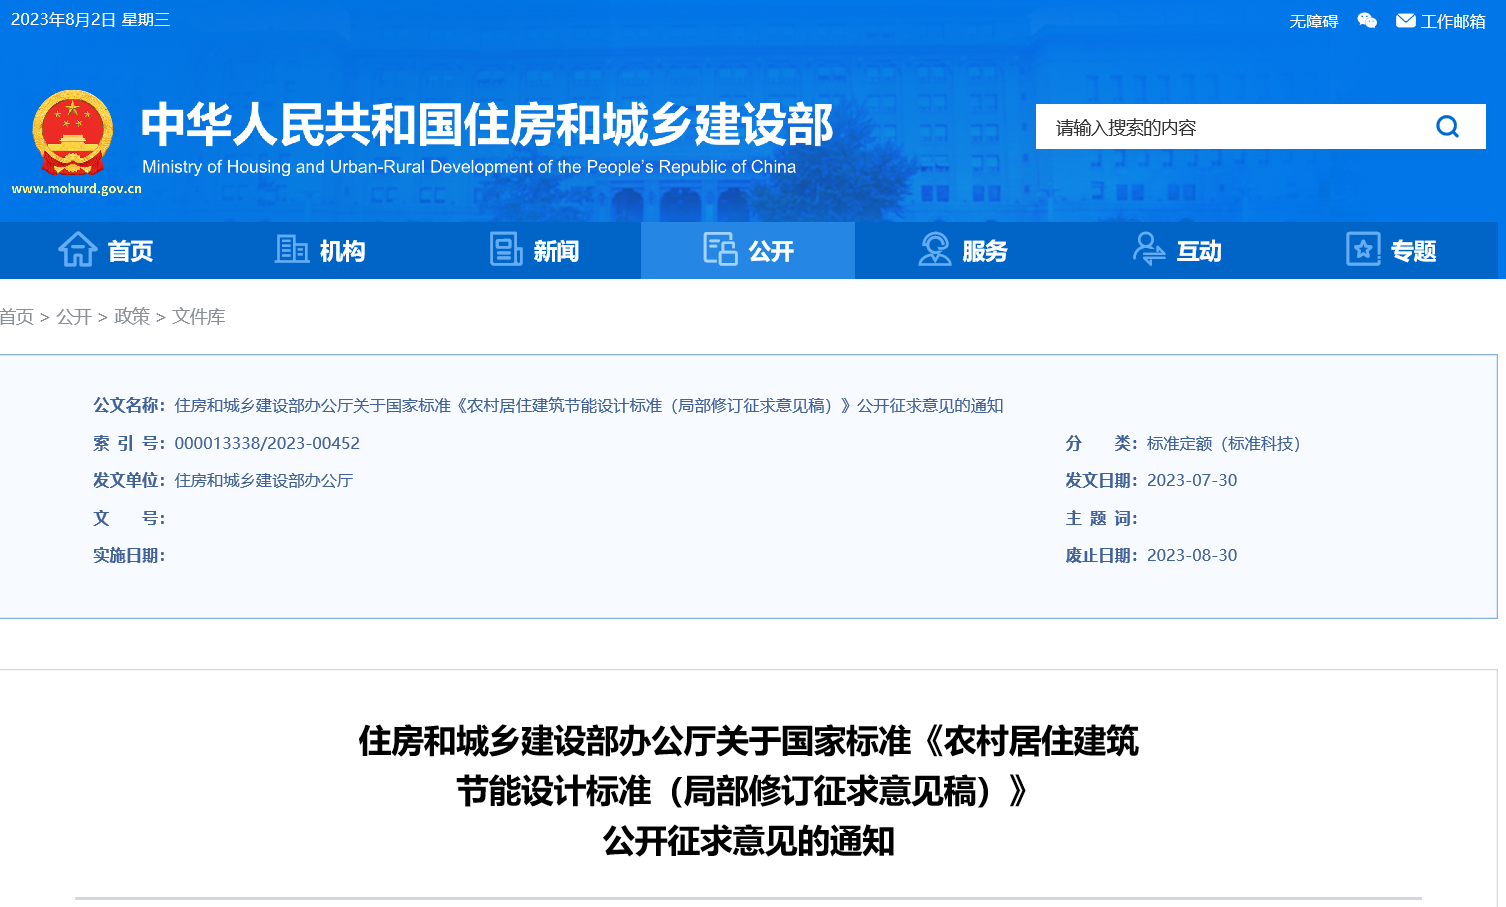Click the national emblem logo
This screenshot has width=1506, height=907.
(x=72, y=133)
